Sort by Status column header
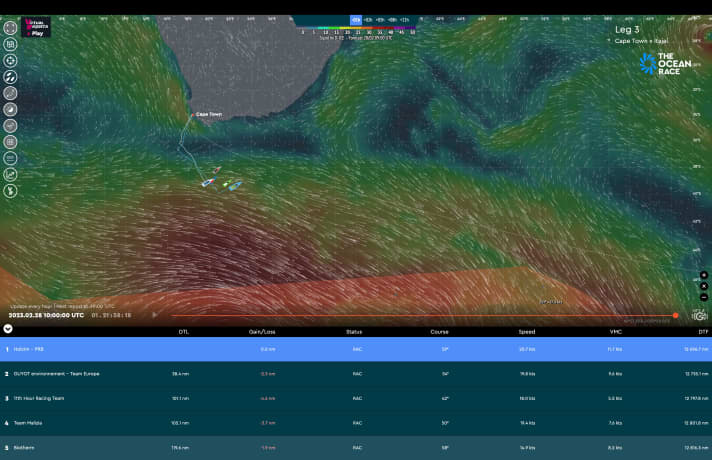The height and width of the screenshot is (460, 712). click(354, 332)
